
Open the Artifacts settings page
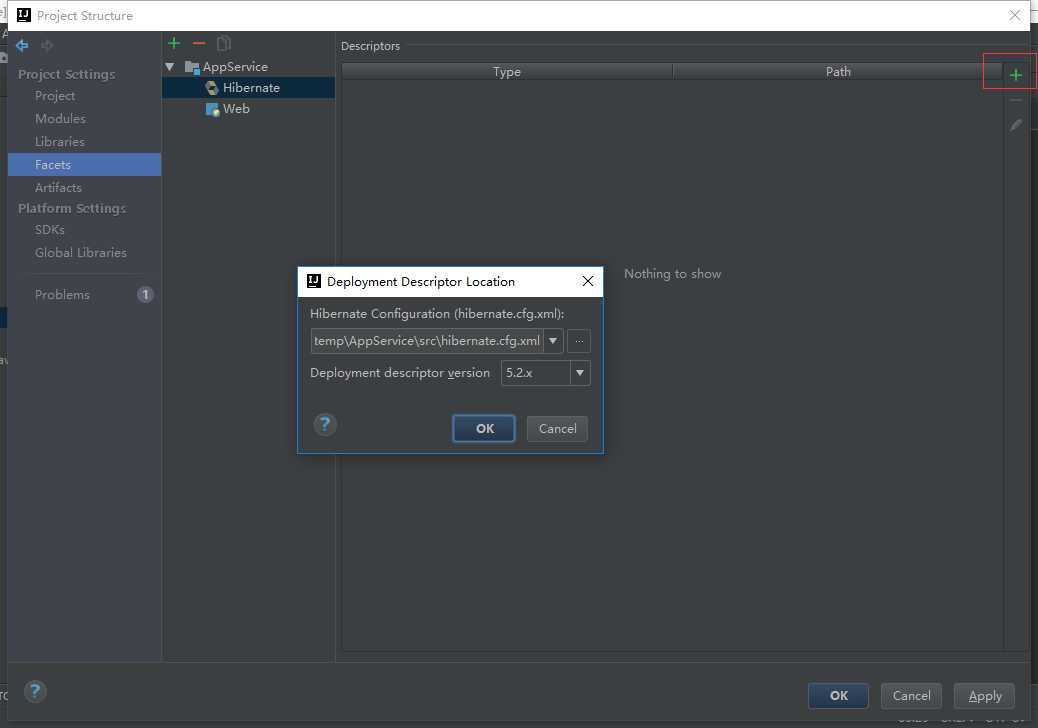click(85, 187)
